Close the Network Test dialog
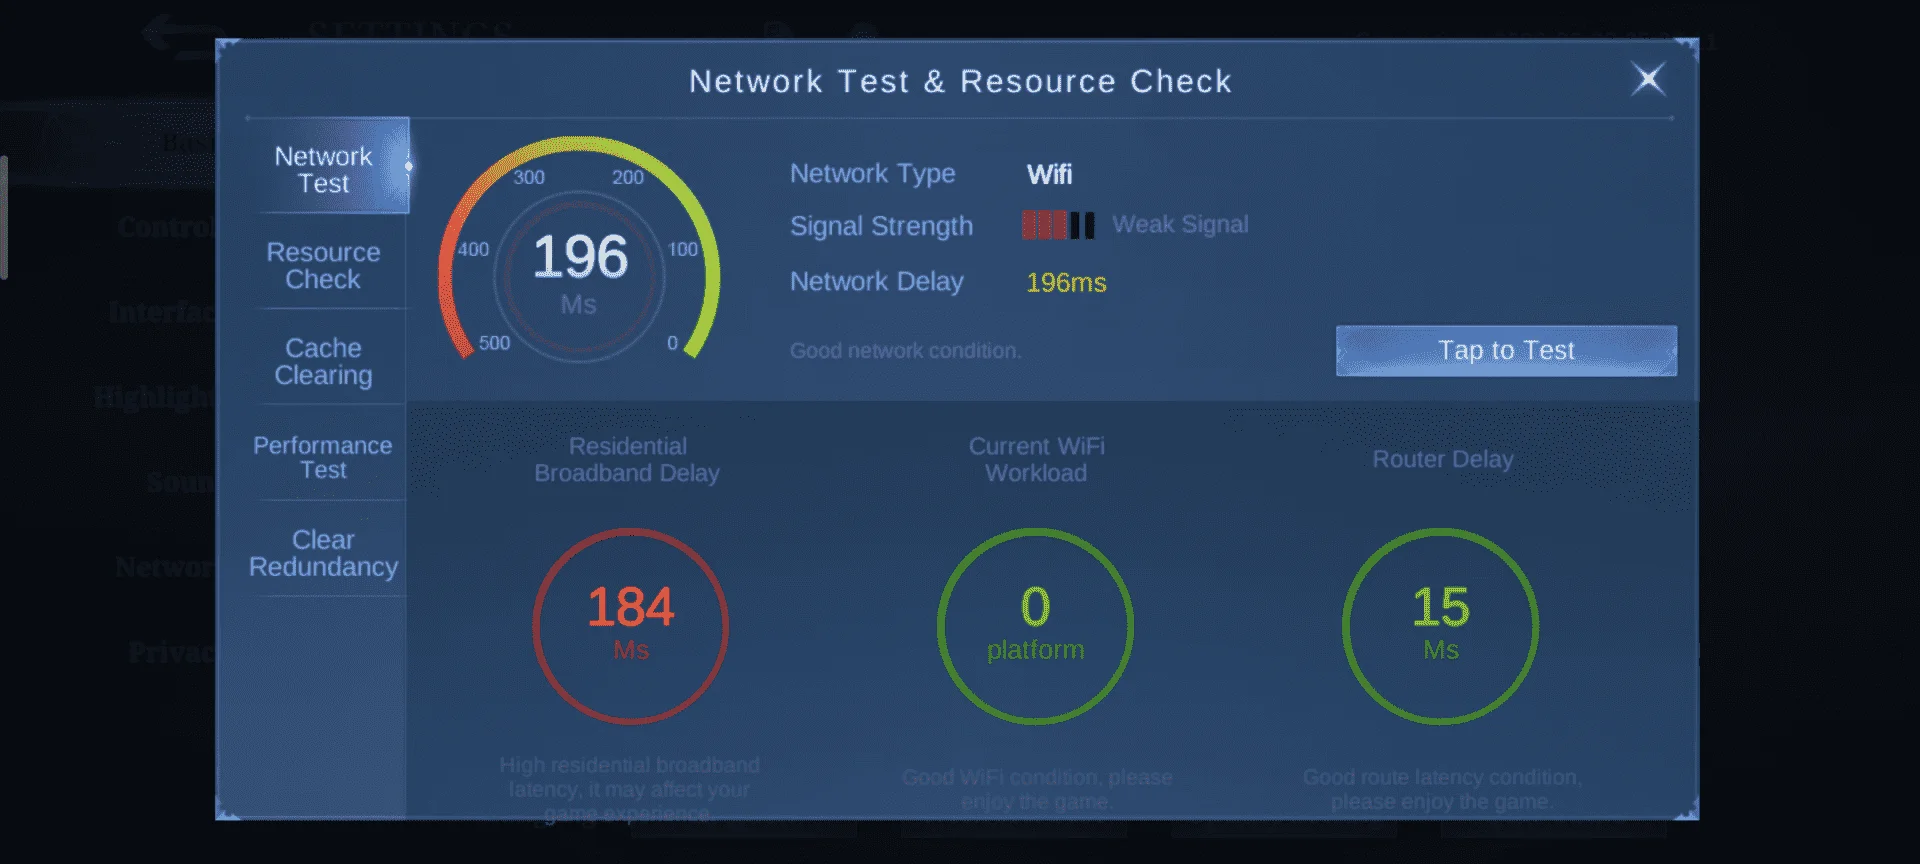1920x864 pixels. pyautogui.click(x=1648, y=78)
